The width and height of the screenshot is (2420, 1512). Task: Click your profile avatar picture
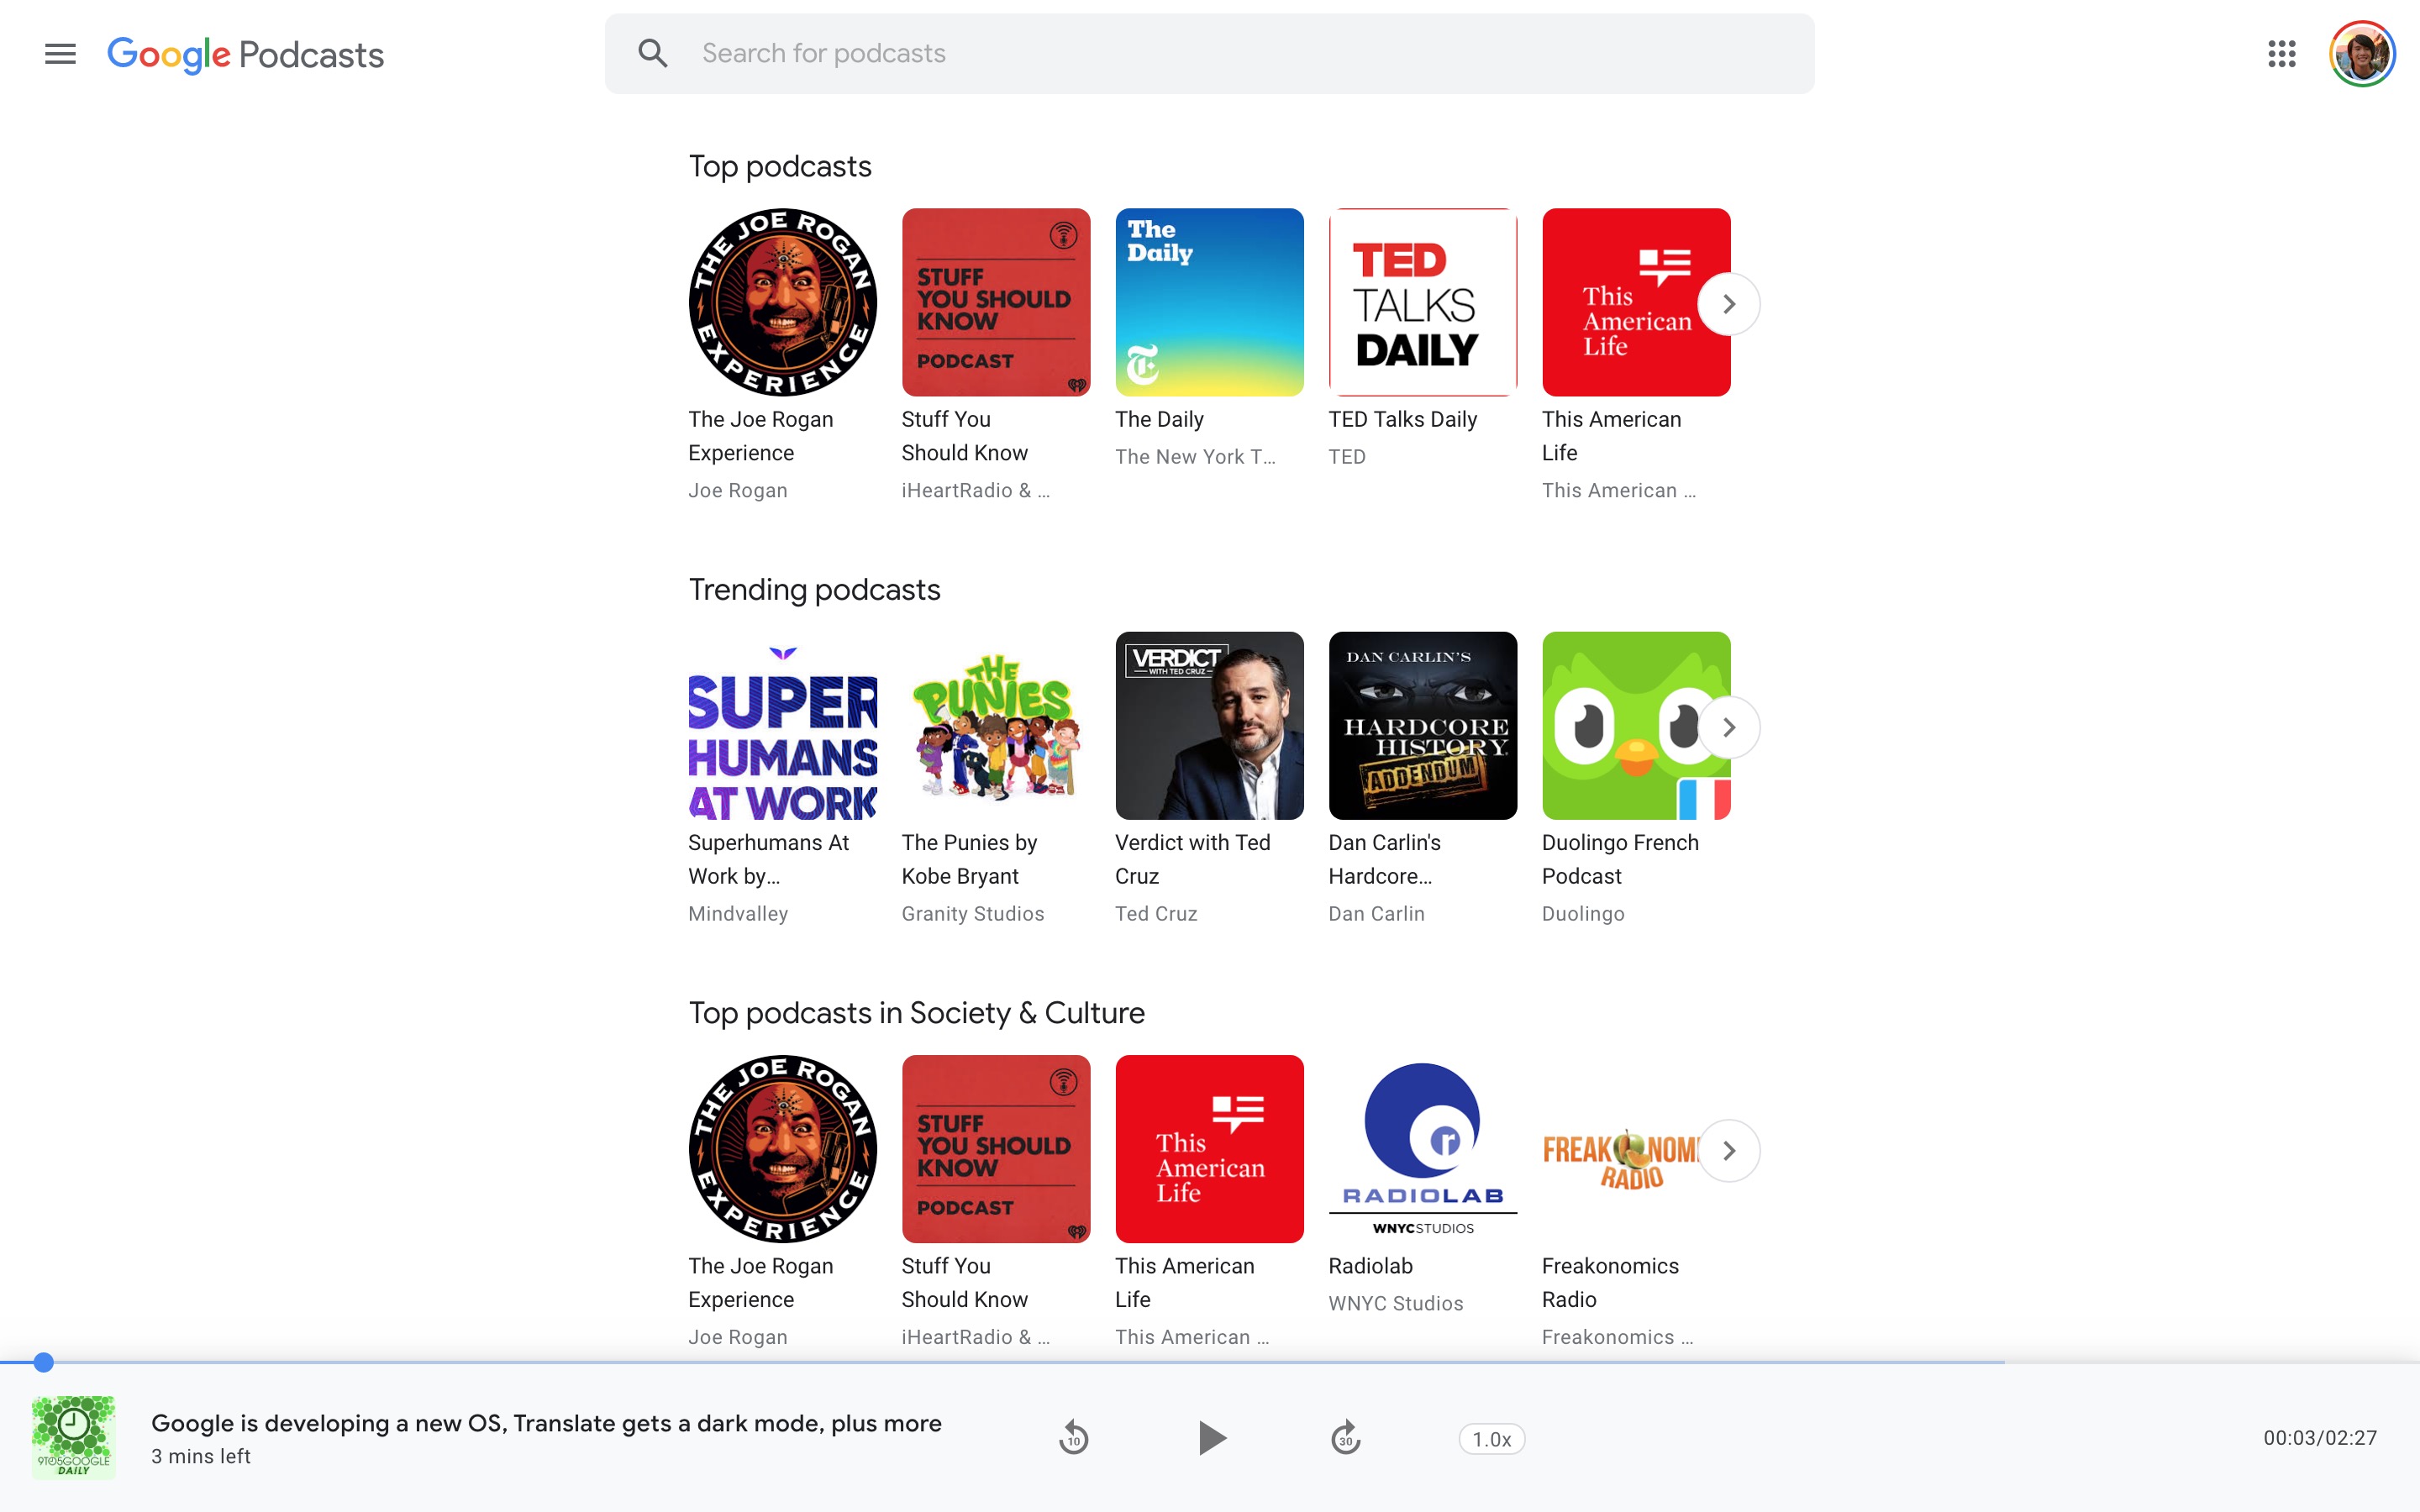[x=2362, y=53]
